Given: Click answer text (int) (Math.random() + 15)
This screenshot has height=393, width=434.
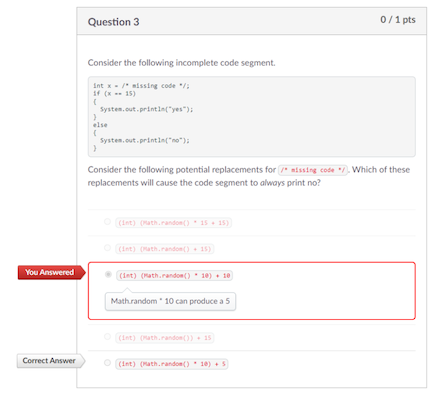Looking at the screenshot, I should tap(165, 249).
